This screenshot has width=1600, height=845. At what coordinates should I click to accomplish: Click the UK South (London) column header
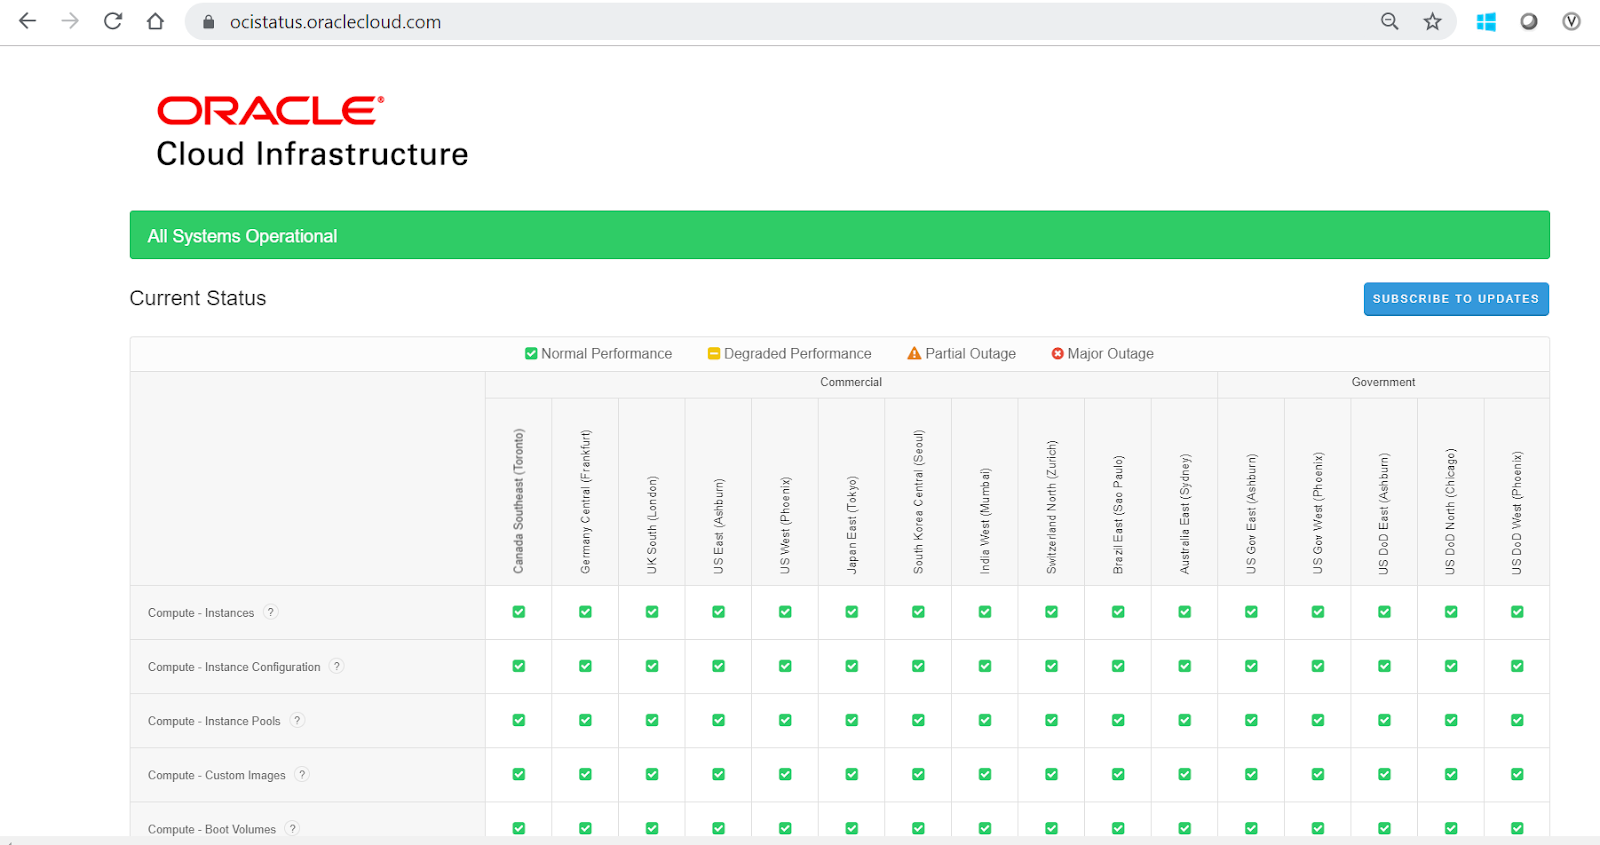[x=652, y=524]
